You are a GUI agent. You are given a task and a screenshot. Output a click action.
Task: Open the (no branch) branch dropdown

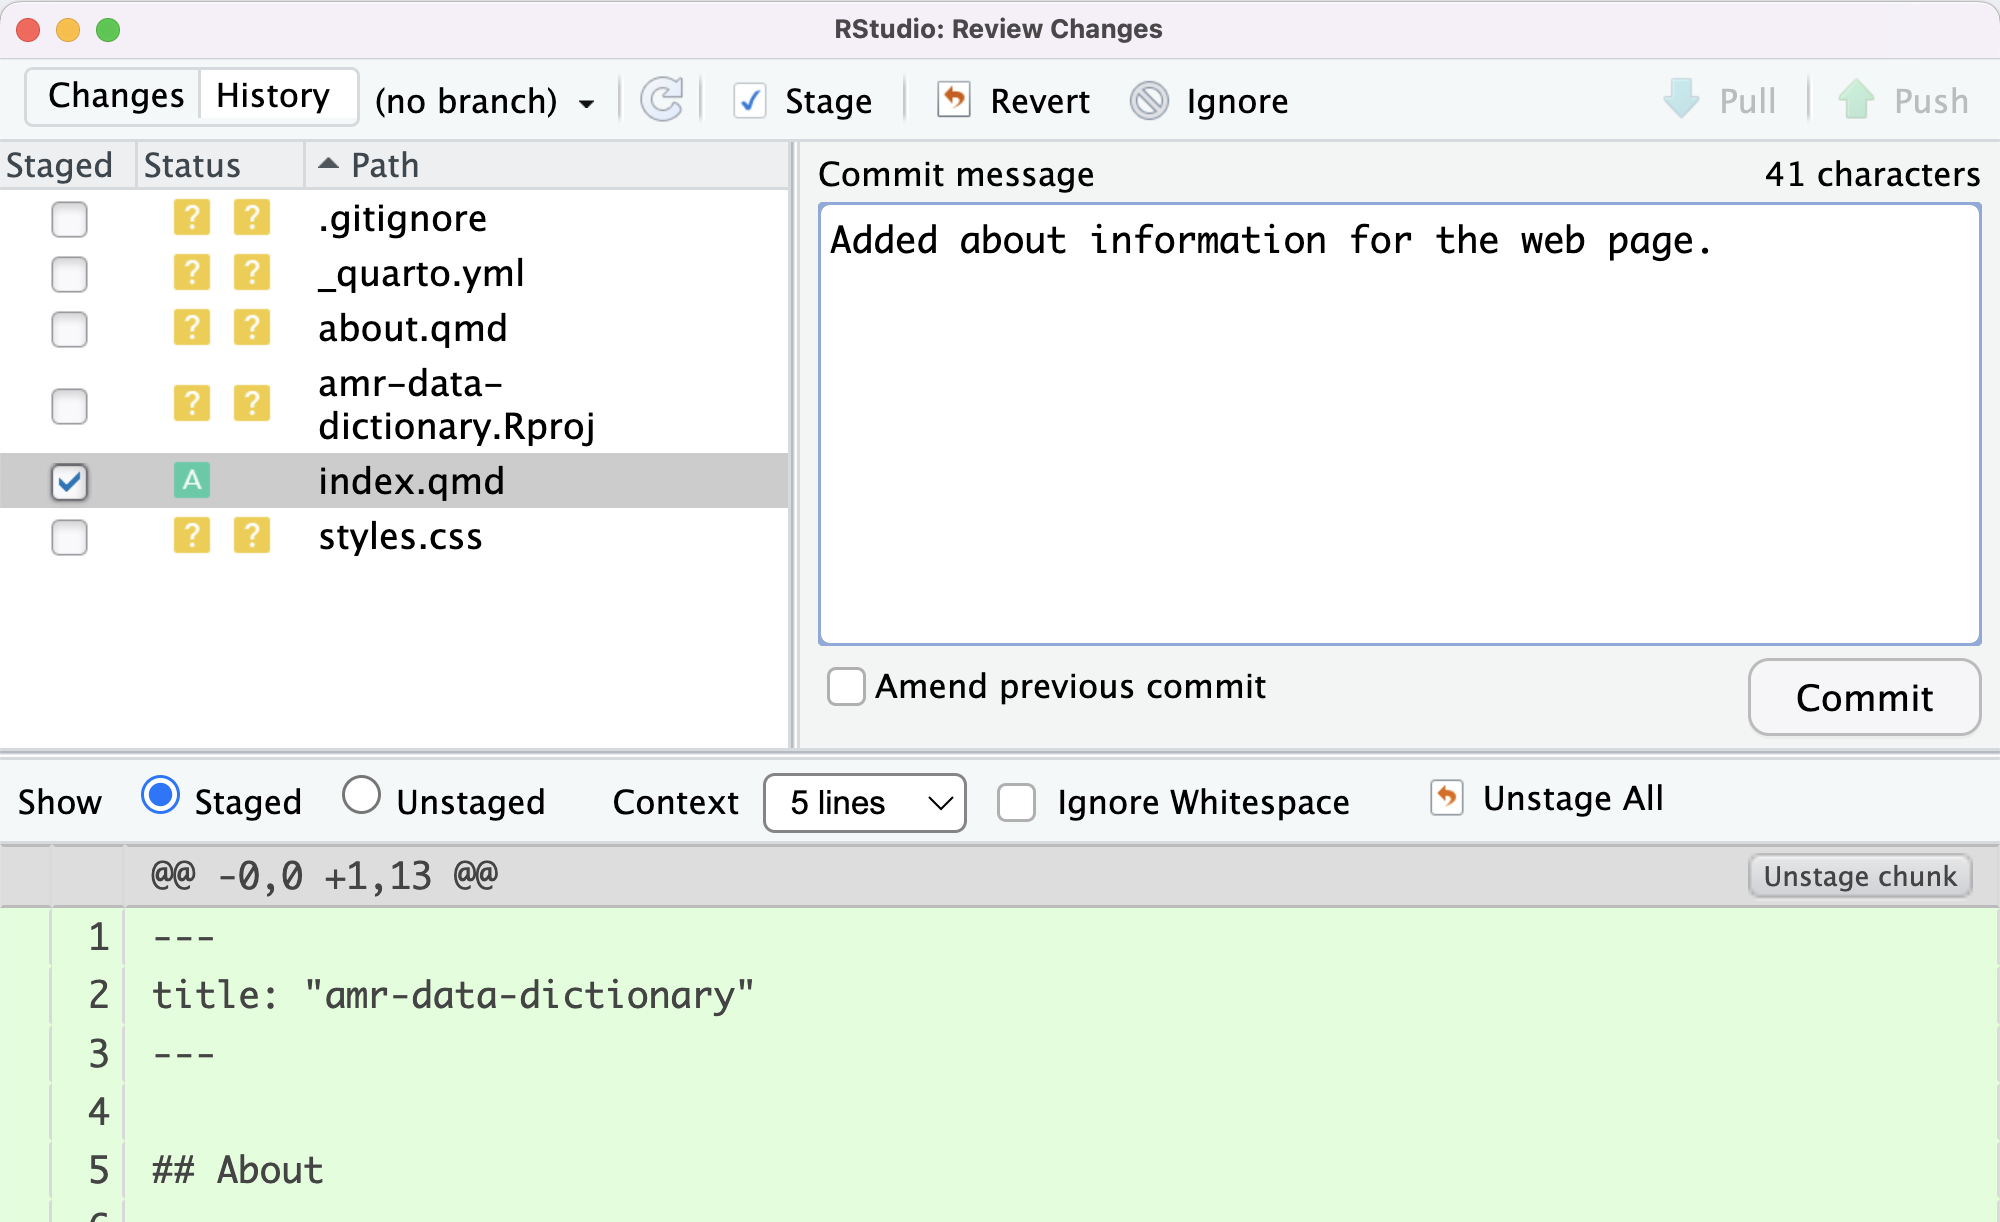click(485, 101)
